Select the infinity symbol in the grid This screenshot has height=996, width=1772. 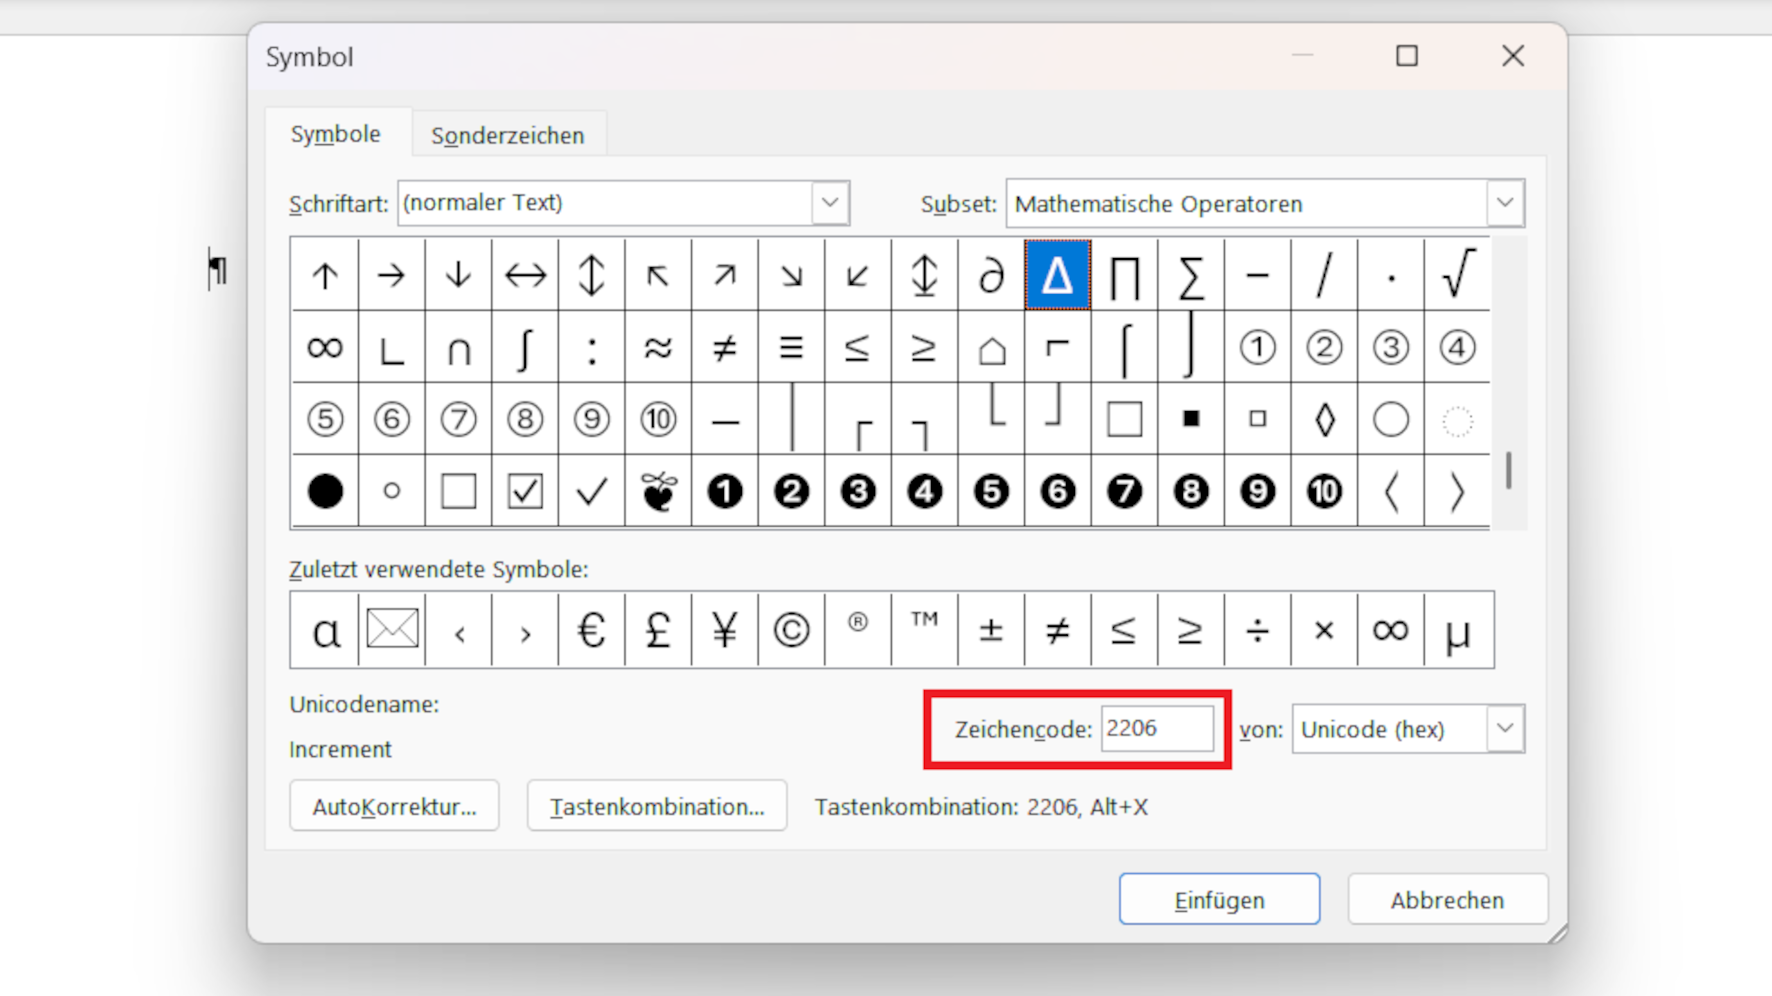click(x=324, y=348)
